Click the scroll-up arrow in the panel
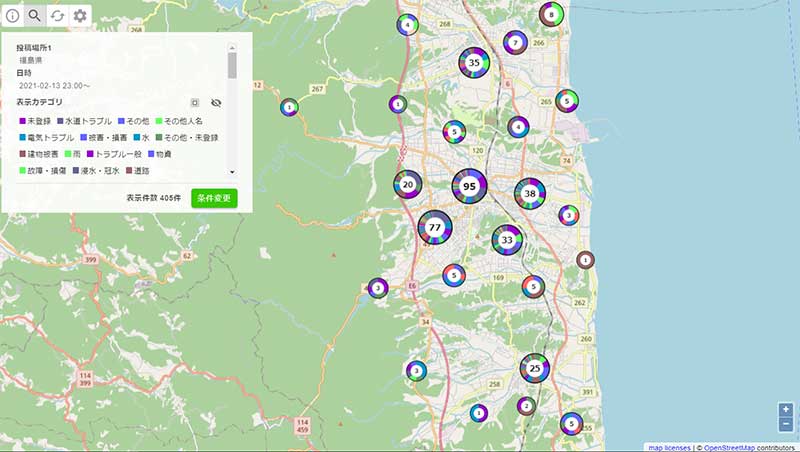 pos(232,46)
